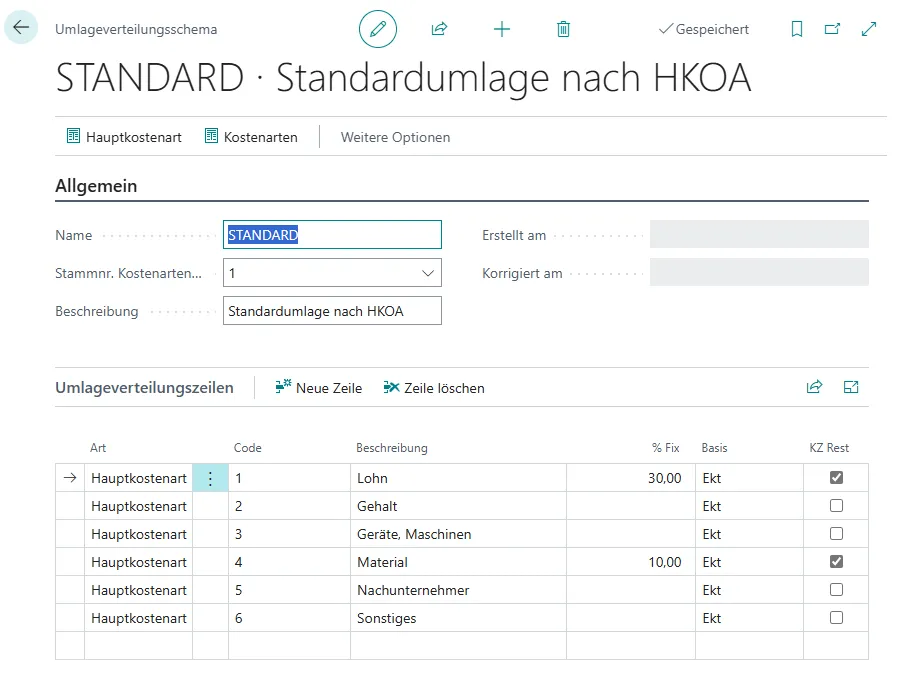Open the Umlageverteilungszeilen in Excel
Screen dimensions: 917x683
point(851,387)
